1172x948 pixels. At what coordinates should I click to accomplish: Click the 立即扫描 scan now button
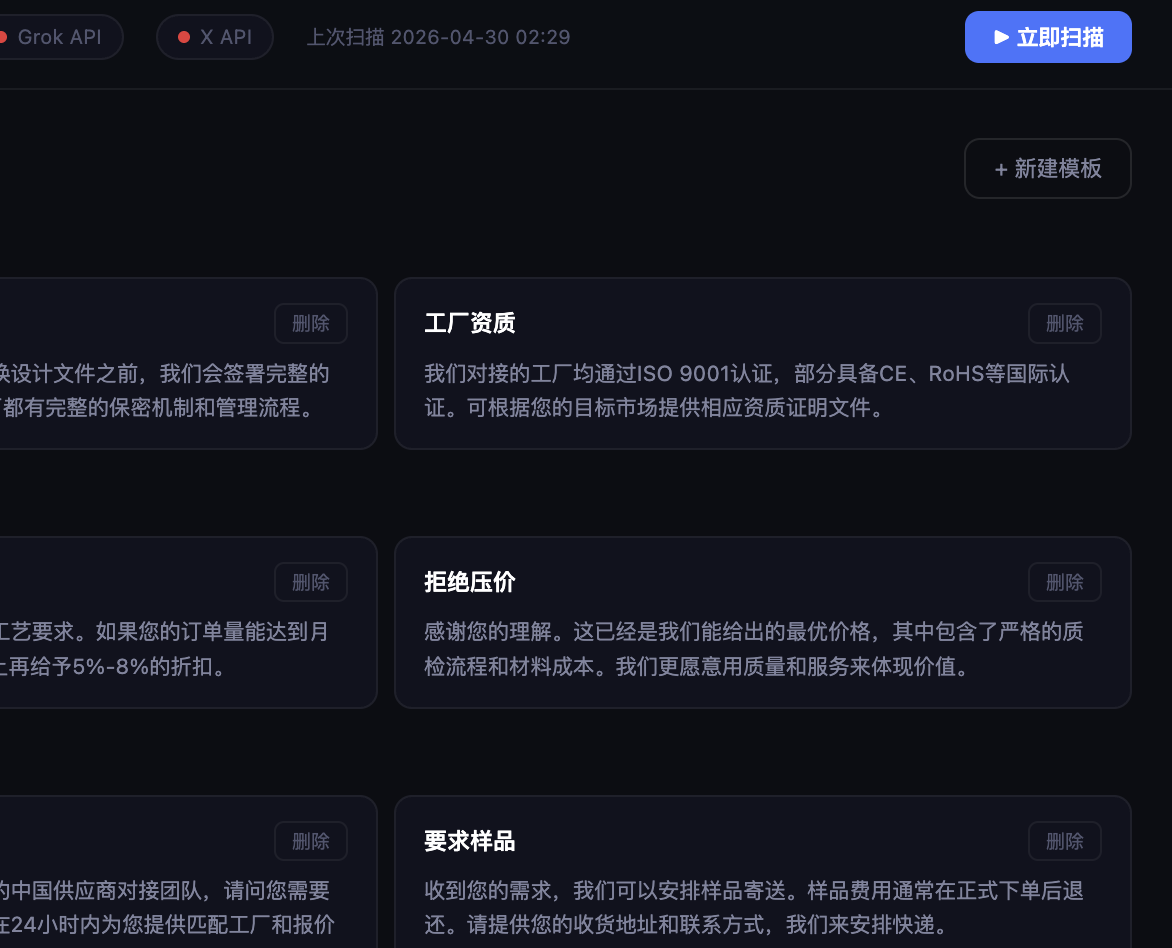point(1048,37)
